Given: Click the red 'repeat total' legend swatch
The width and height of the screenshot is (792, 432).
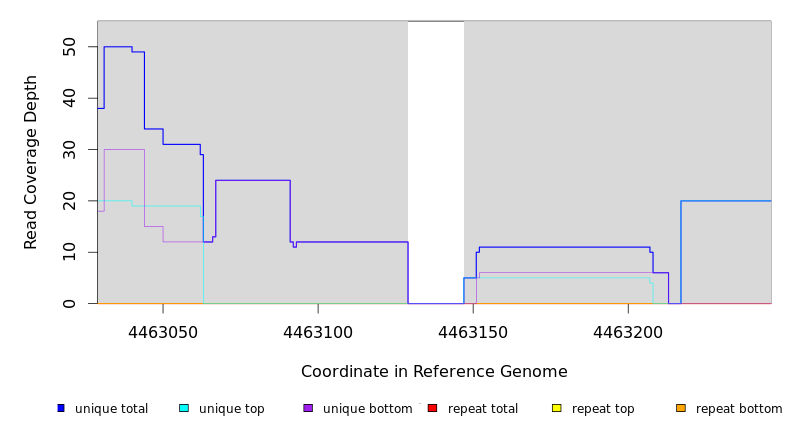Looking at the screenshot, I should pos(432,408).
